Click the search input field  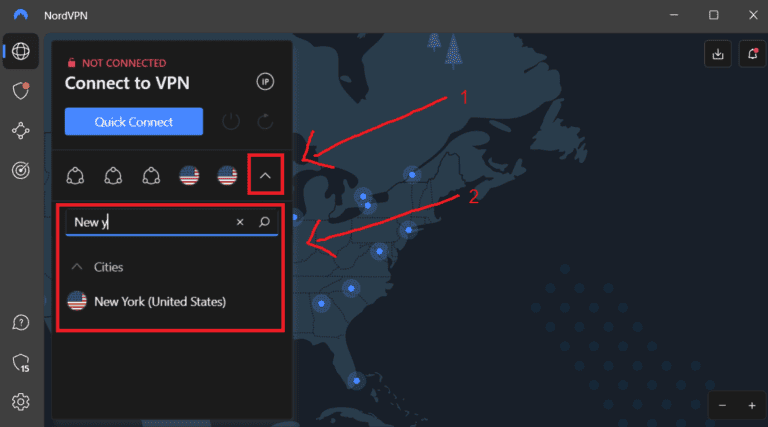click(150, 222)
